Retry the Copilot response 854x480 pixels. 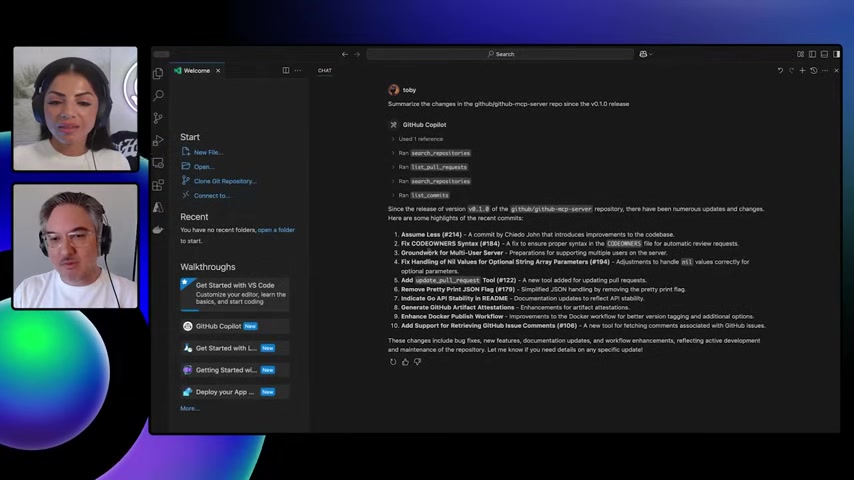click(393, 362)
